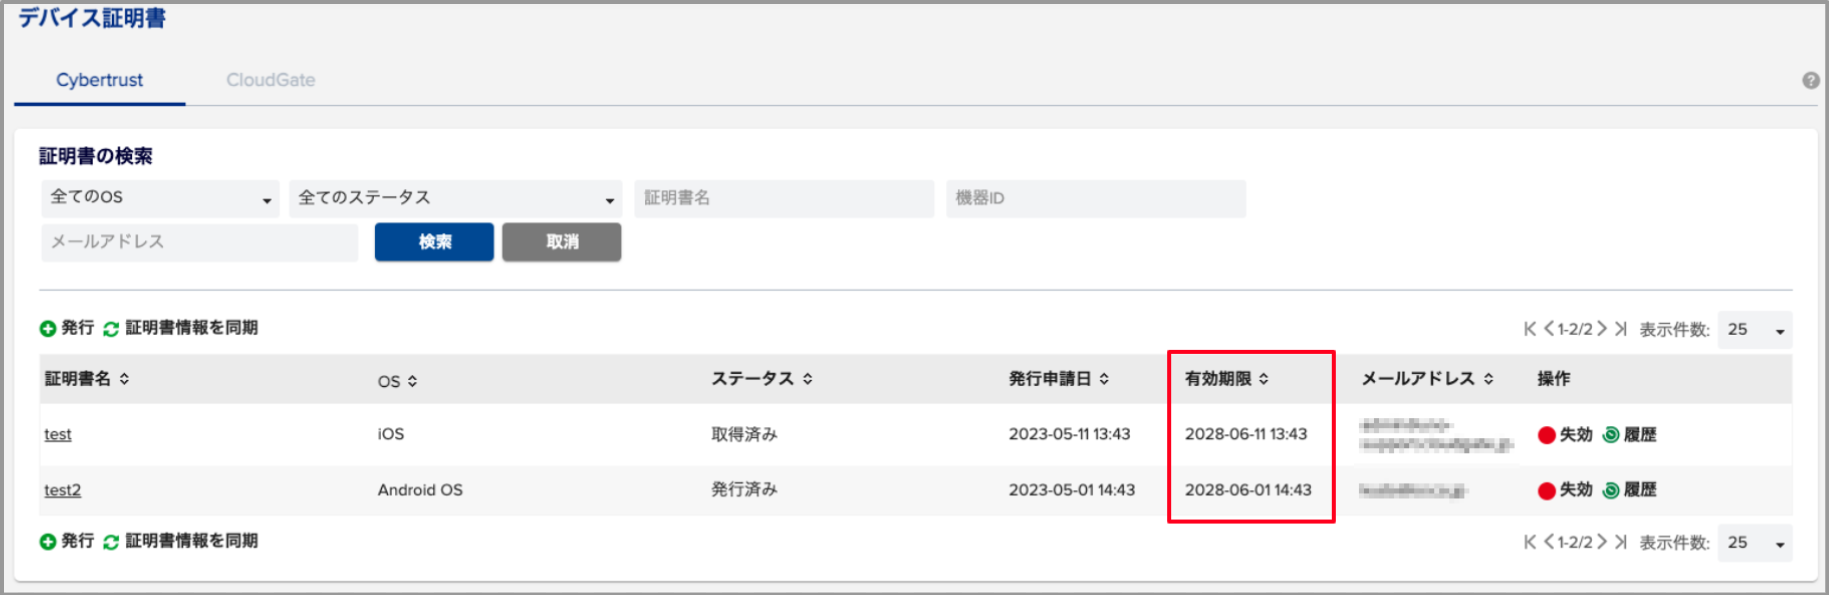The width and height of the screenshot is (1829, 595).
Task: Click expiry 2028-06-11 13:43
Action: [x=1246, y=434]
